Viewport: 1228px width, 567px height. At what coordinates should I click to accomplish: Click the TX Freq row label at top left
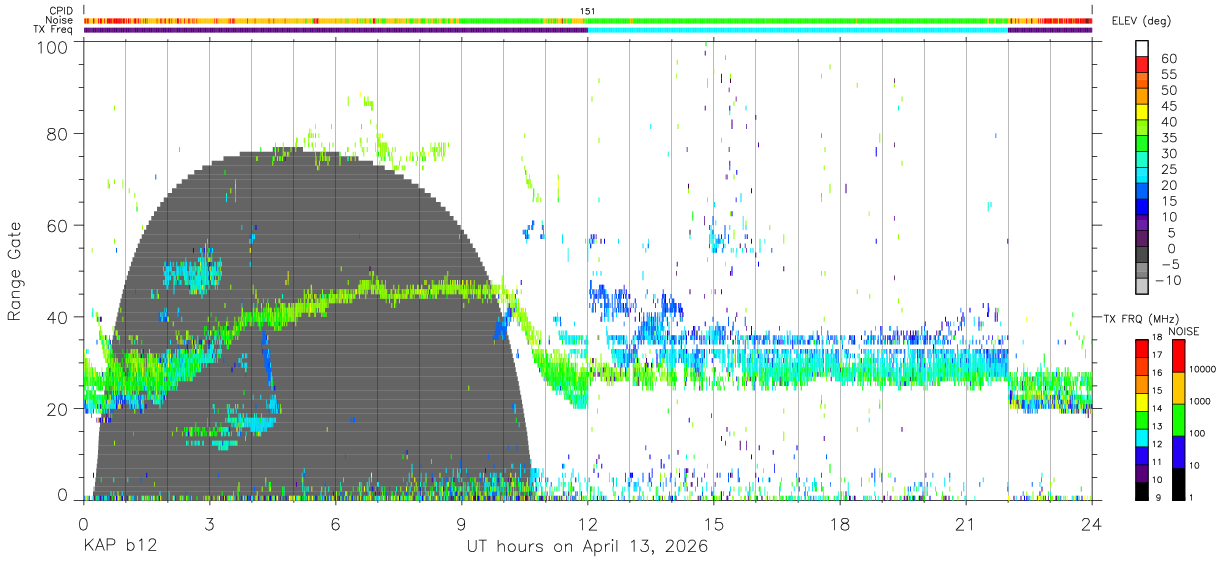[x=54, y=29]
